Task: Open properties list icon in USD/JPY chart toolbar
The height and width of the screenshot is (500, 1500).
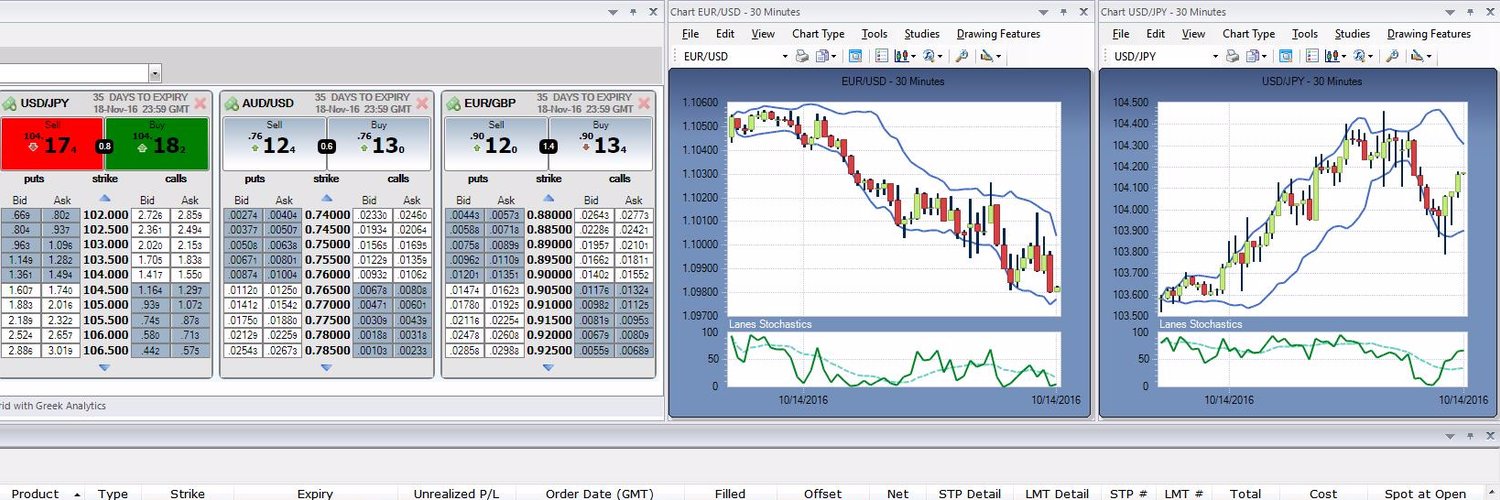Action: coord(1312,56)
